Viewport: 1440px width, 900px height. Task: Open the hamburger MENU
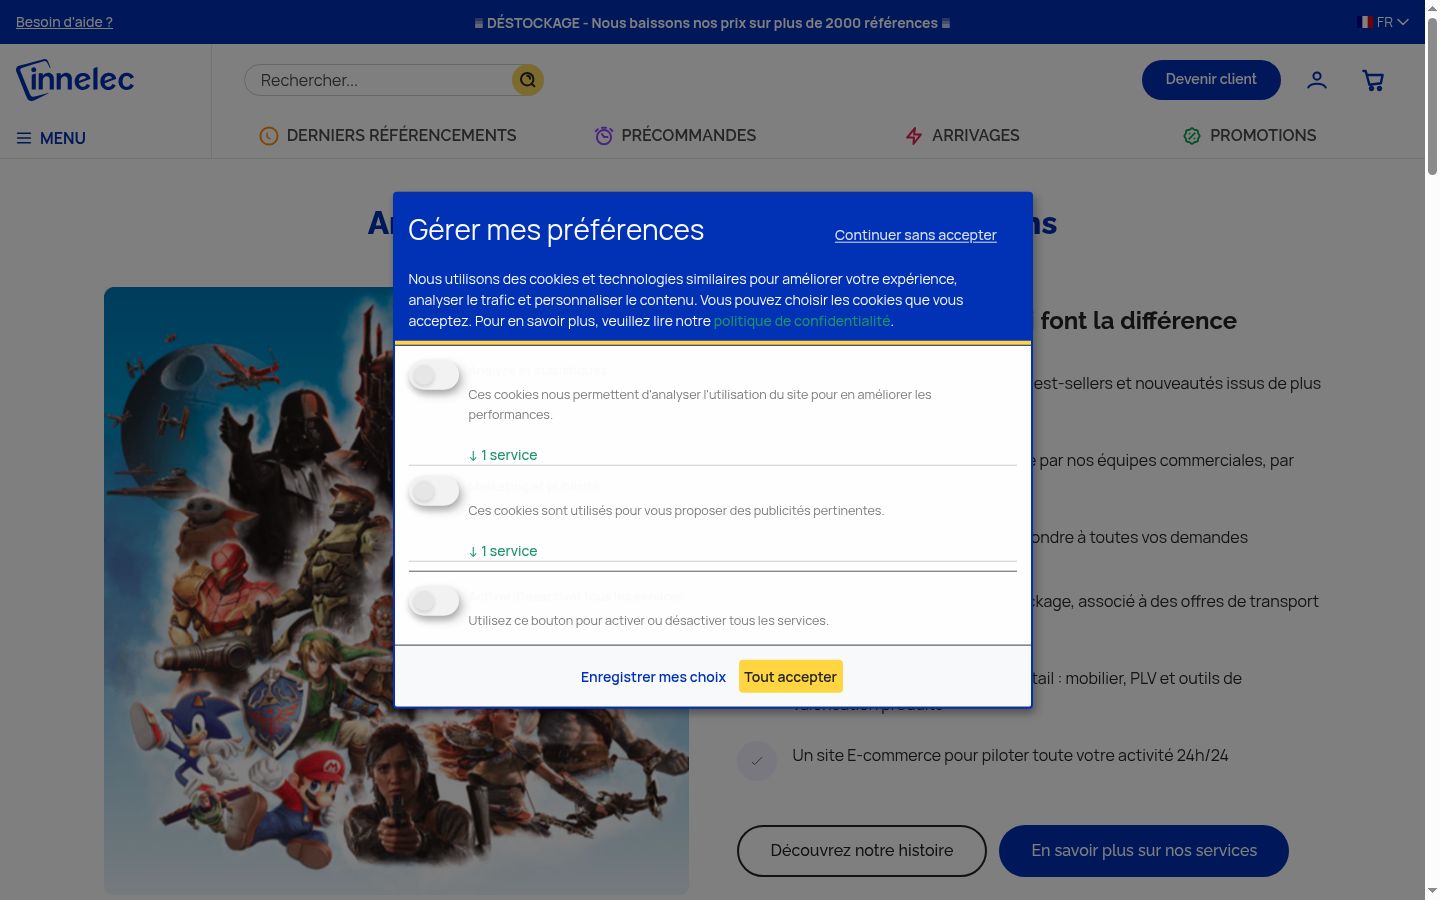click(x=51, y=138)
